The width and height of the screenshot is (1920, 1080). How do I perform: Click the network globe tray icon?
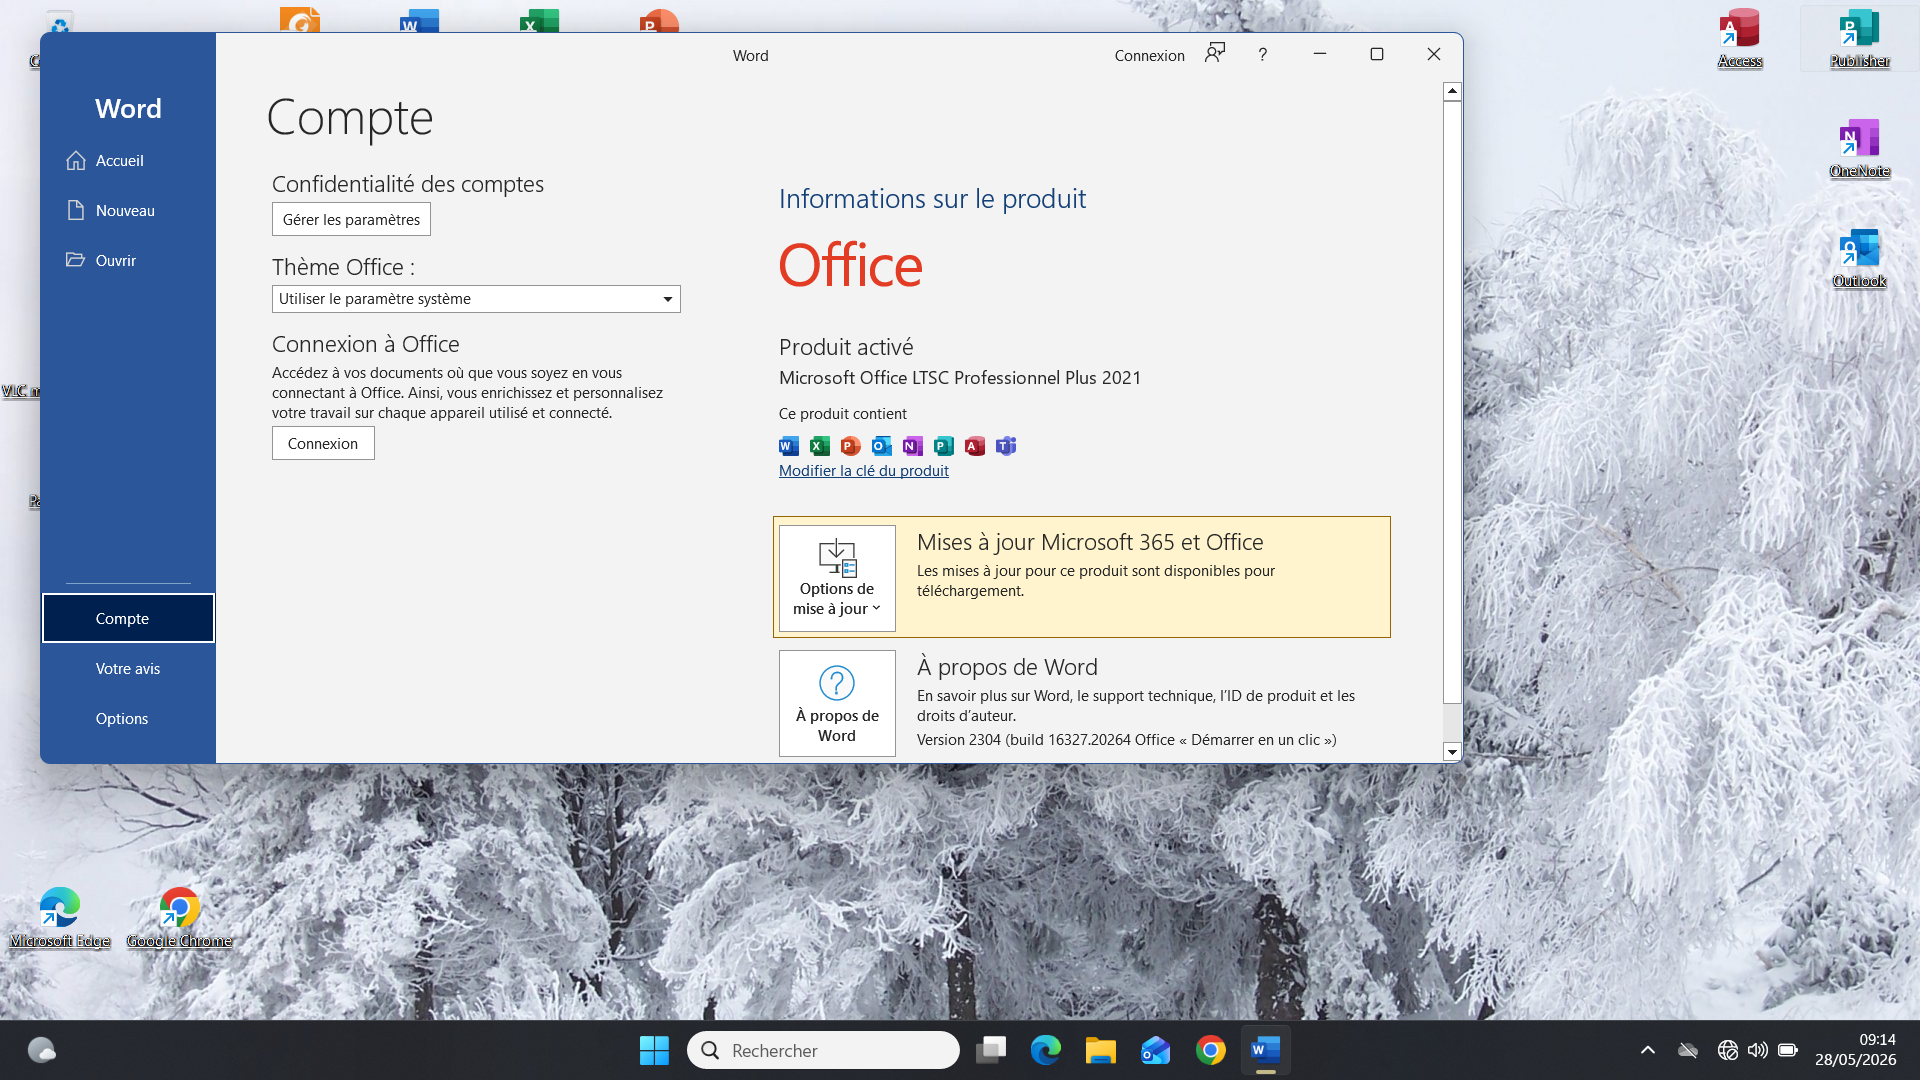(1727, 1050)
